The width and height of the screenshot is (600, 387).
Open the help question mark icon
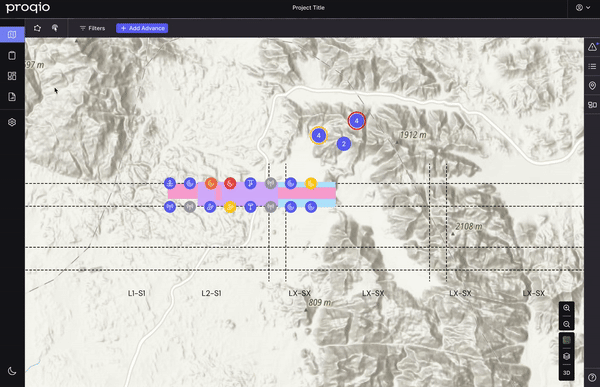(x=592, y=377)
